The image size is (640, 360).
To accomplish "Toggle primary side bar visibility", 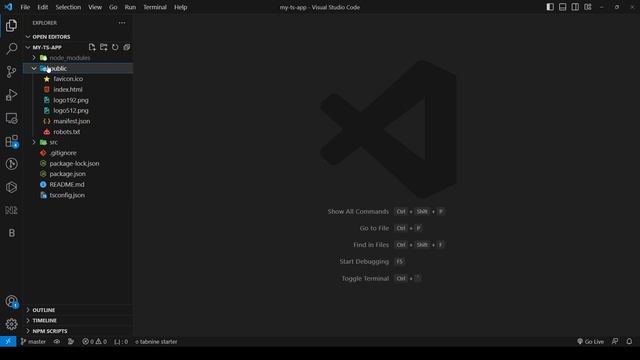I will 550,7.
